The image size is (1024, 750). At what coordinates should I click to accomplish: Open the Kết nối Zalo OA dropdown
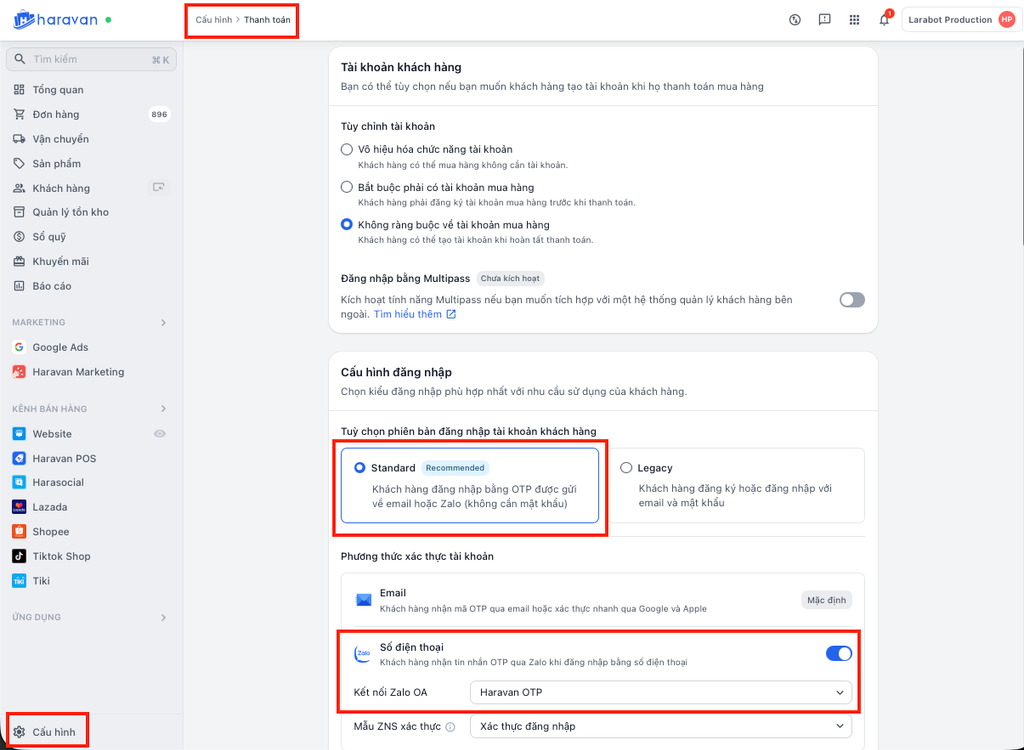661,692
